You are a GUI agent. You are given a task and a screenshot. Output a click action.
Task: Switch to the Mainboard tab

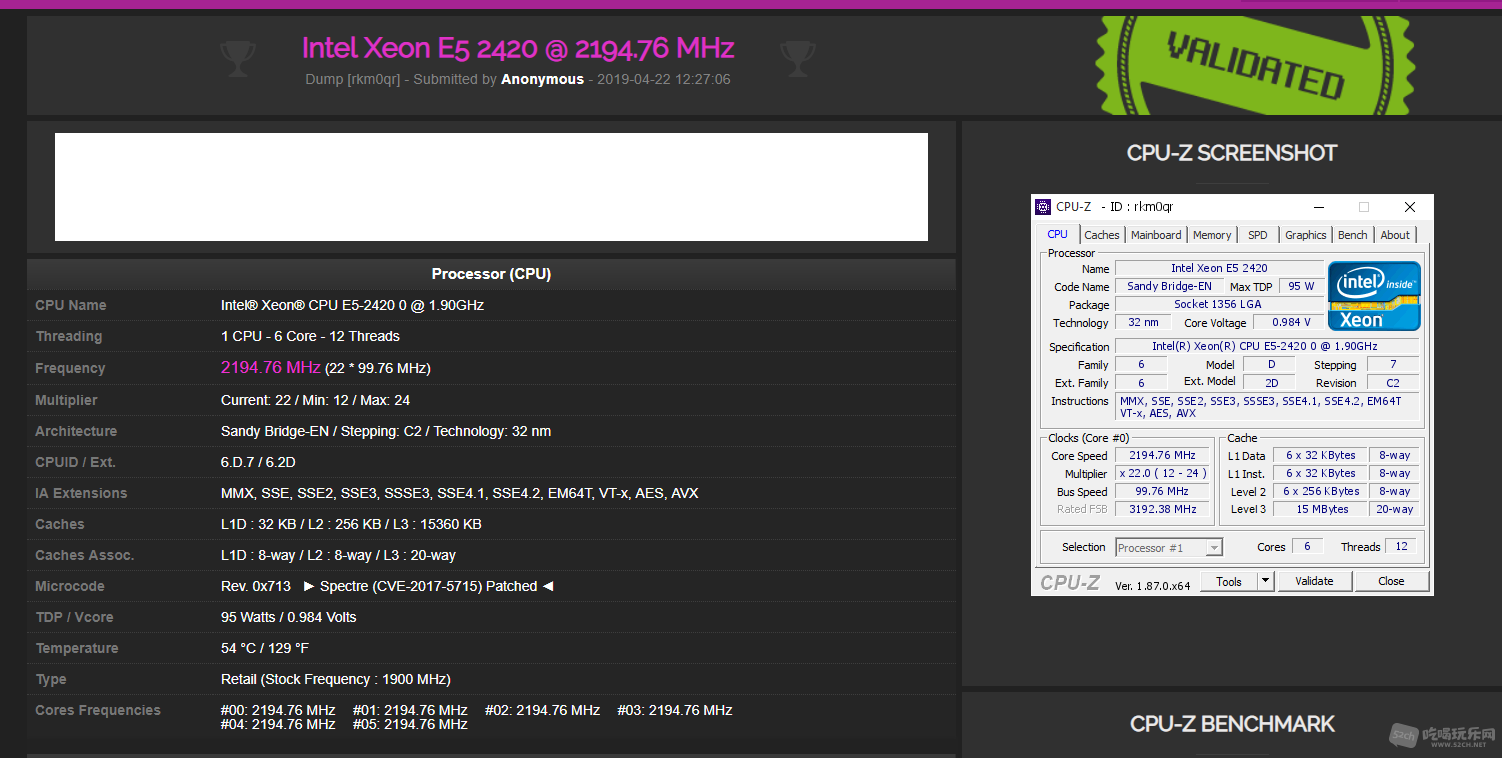(1156, 235)
